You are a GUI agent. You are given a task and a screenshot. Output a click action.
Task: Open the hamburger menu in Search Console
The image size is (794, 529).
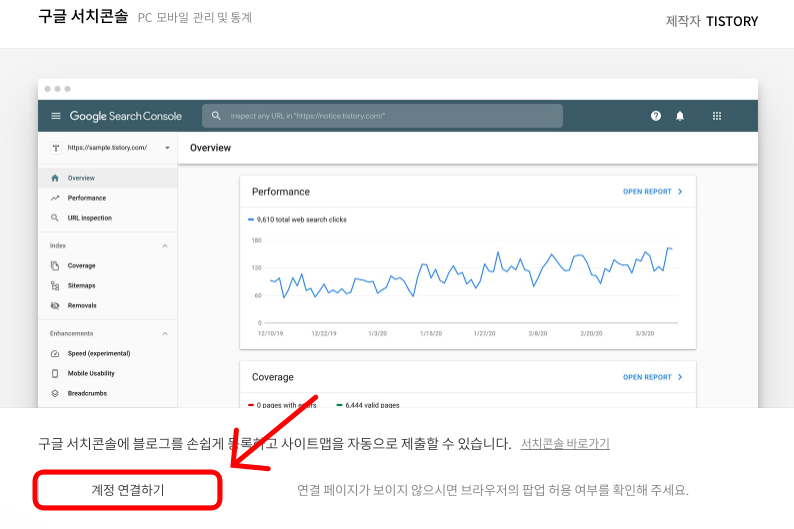tap(56, 116)
